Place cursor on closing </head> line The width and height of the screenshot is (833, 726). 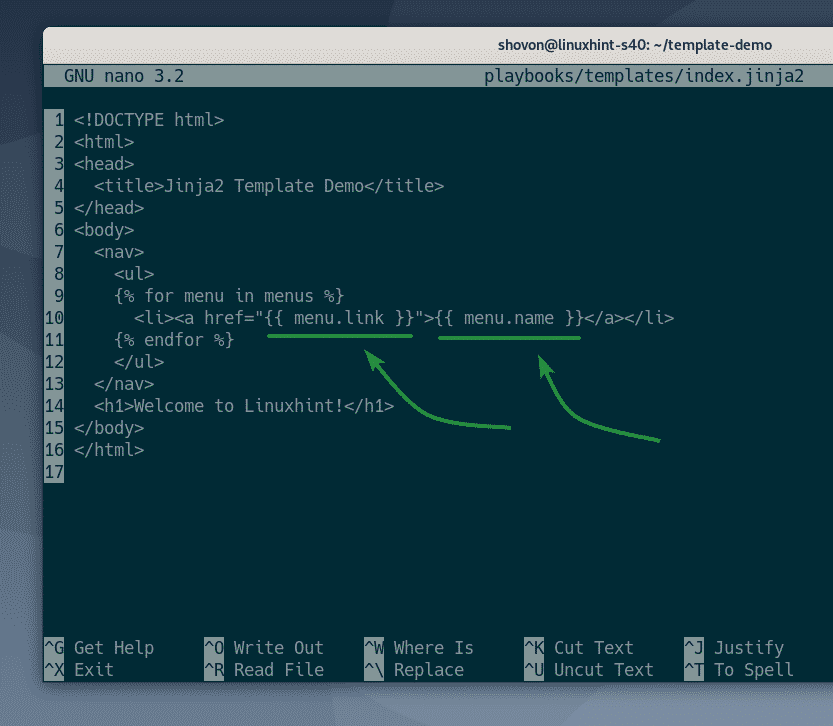pos(109,208)
